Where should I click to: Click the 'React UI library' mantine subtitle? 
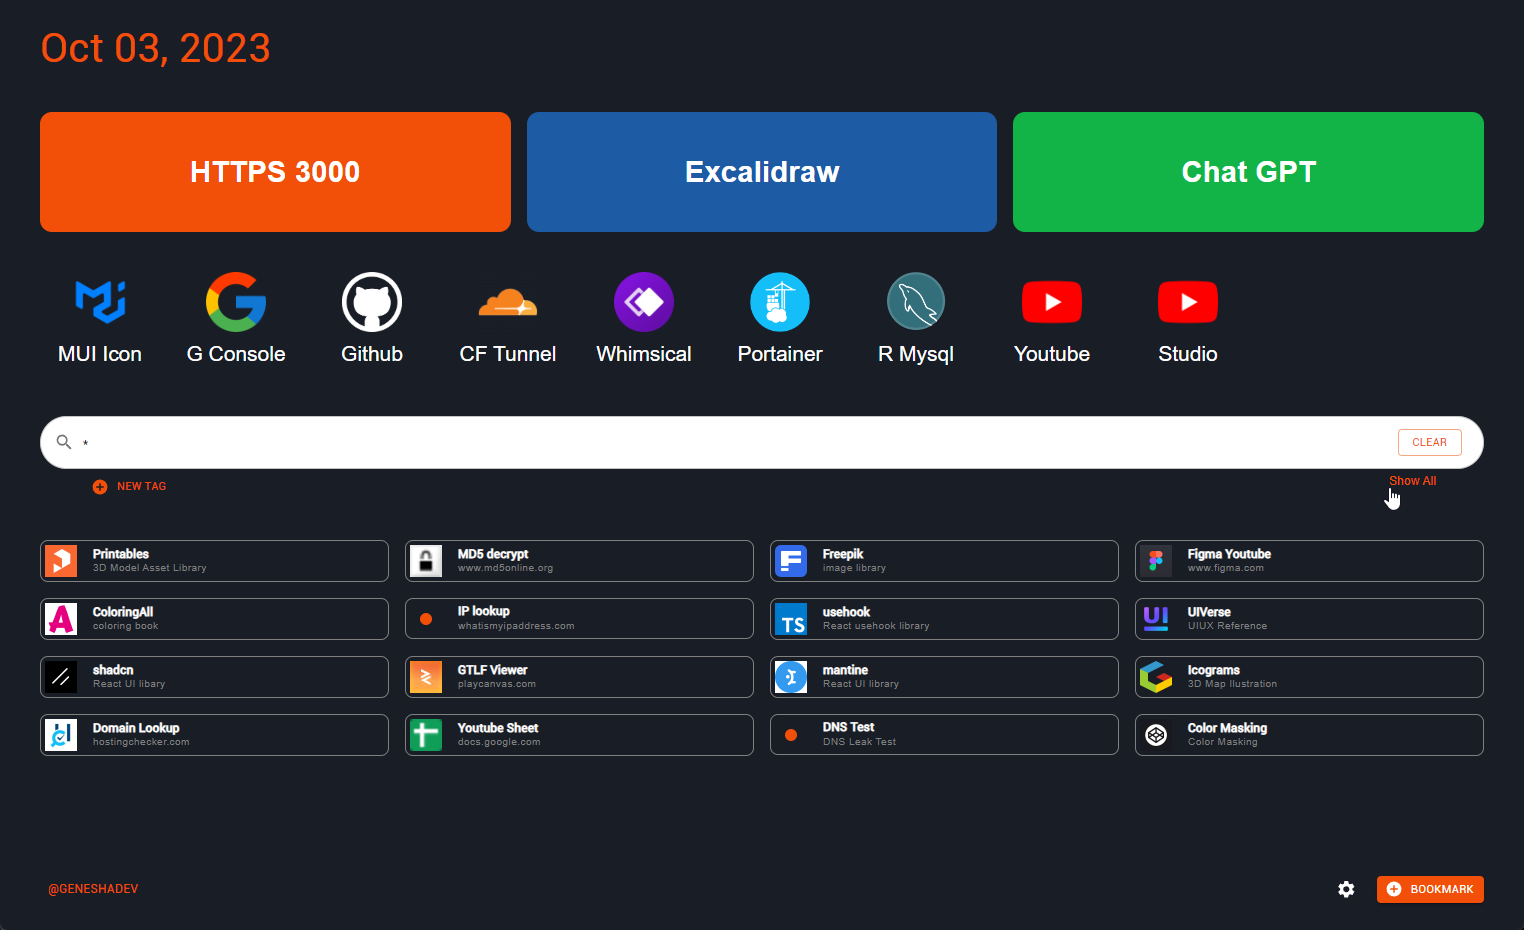coord(861,684)
